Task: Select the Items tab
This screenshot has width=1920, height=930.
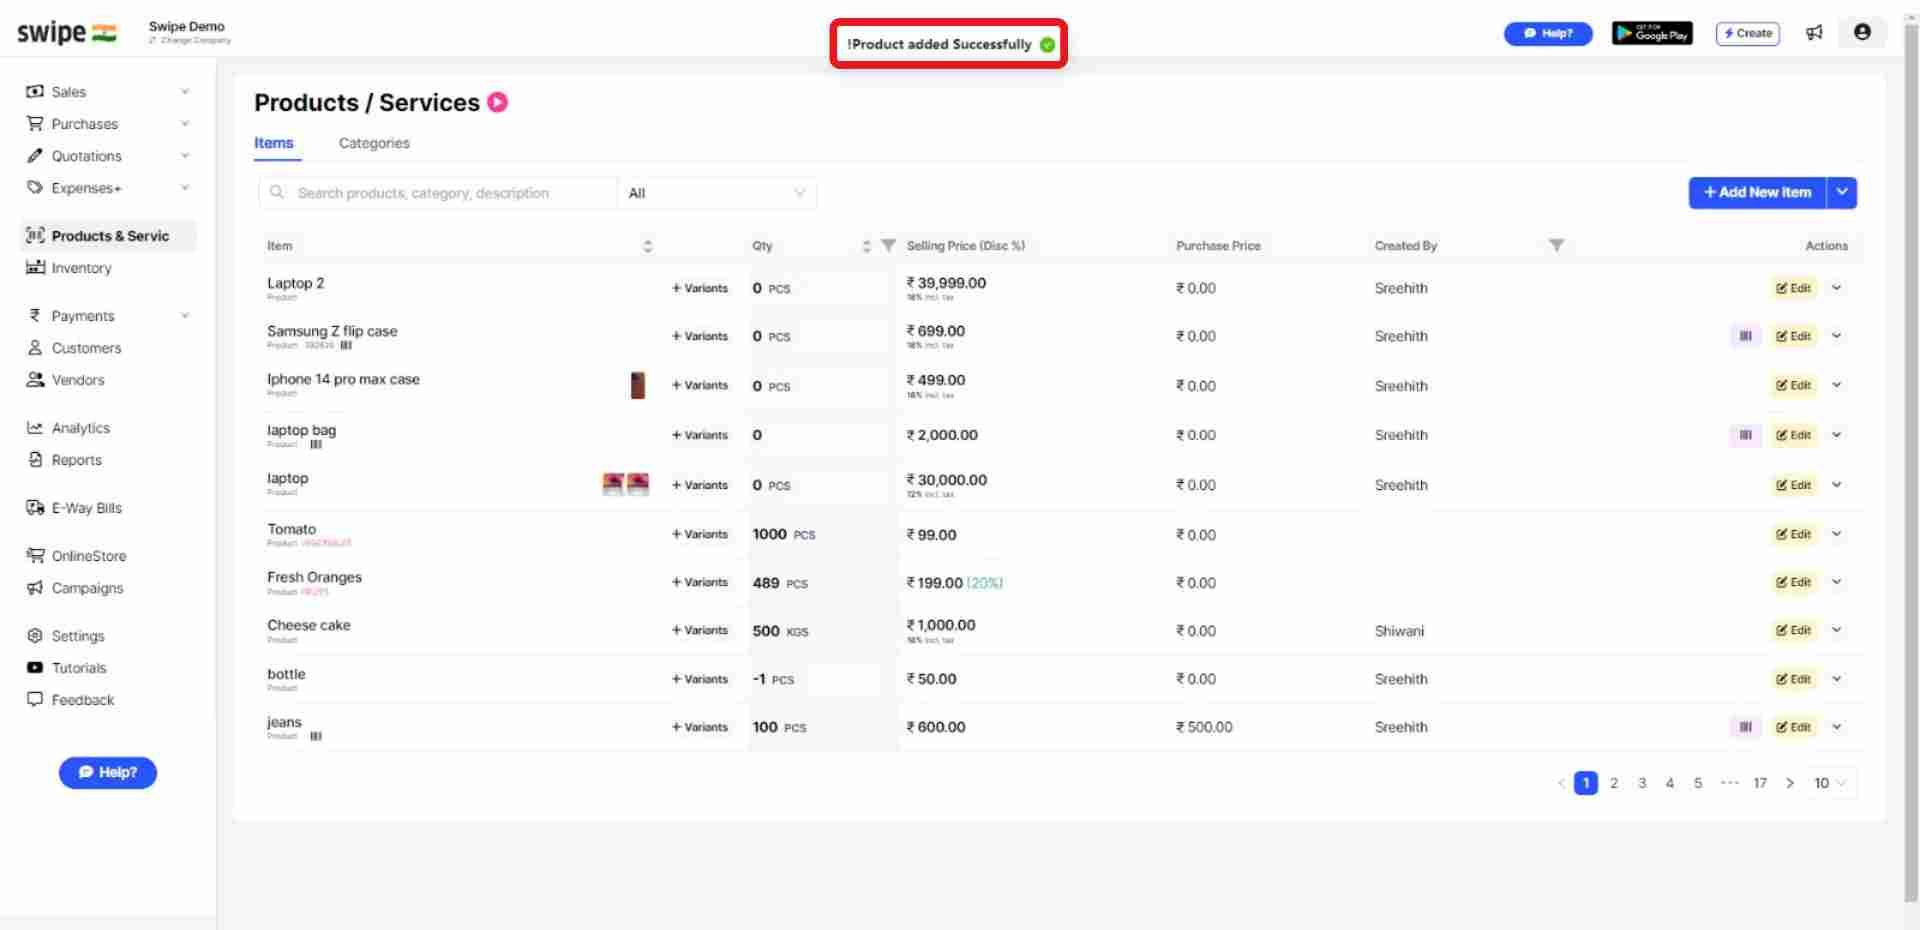Action: pos(273,143)
